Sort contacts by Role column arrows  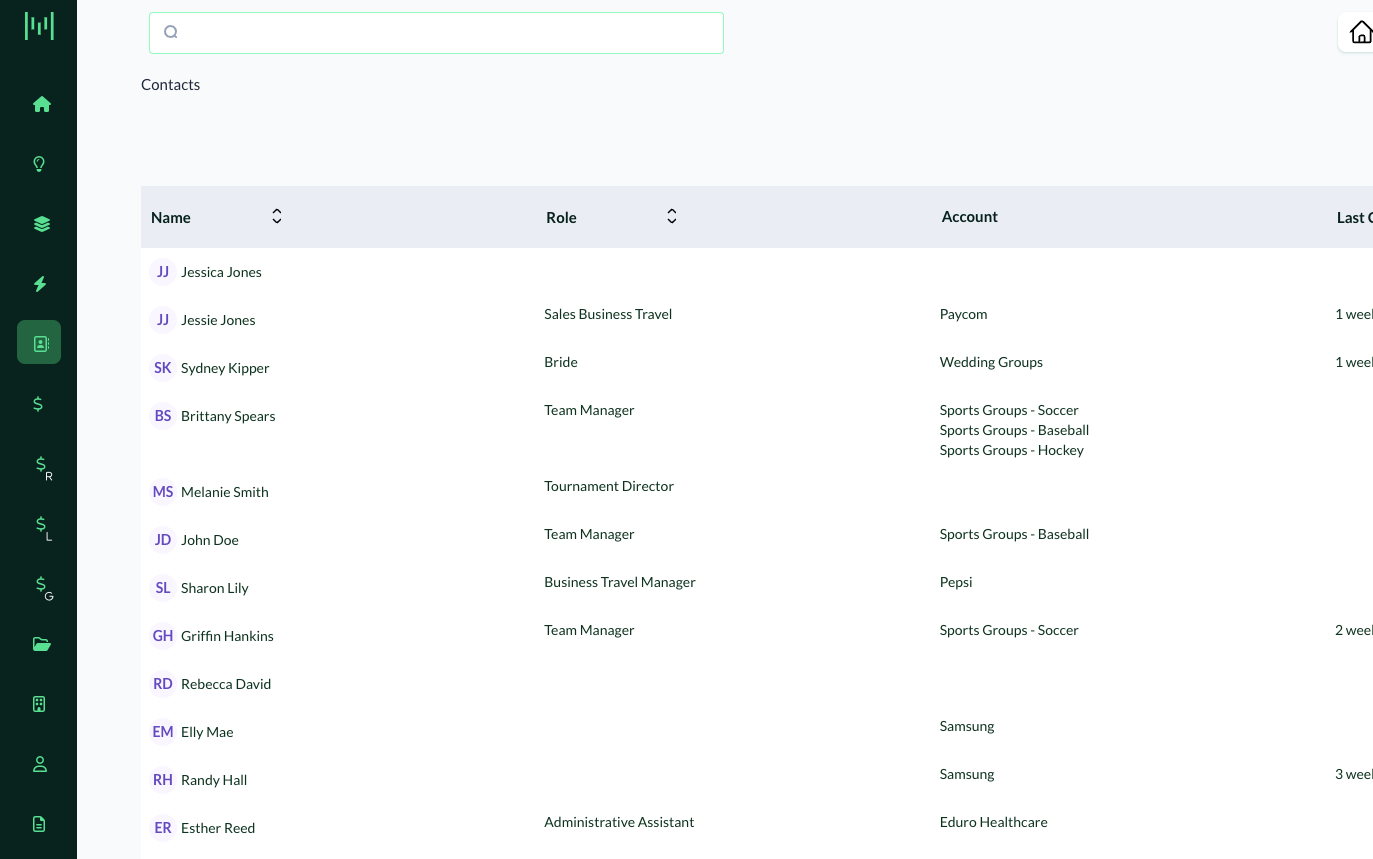pyautogui.click(x=672, y=217)
